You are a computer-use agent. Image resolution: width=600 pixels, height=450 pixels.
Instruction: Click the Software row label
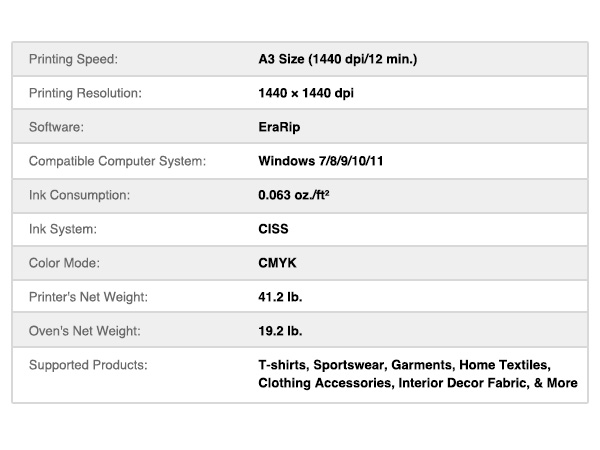58,127
